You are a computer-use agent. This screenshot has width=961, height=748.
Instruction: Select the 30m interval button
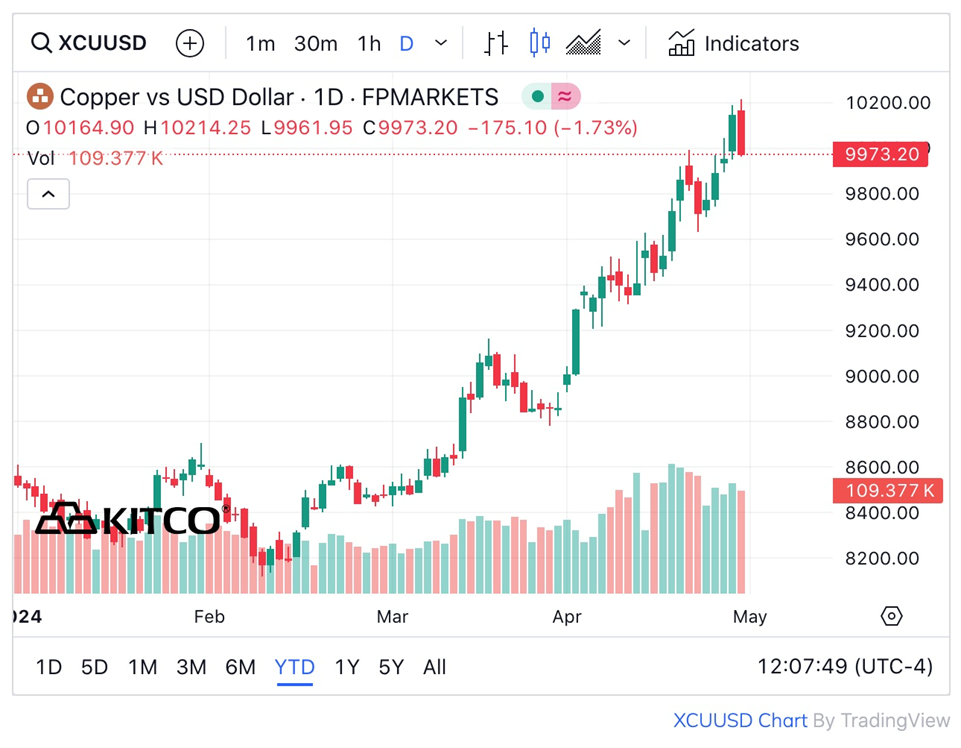coord(315,43)
